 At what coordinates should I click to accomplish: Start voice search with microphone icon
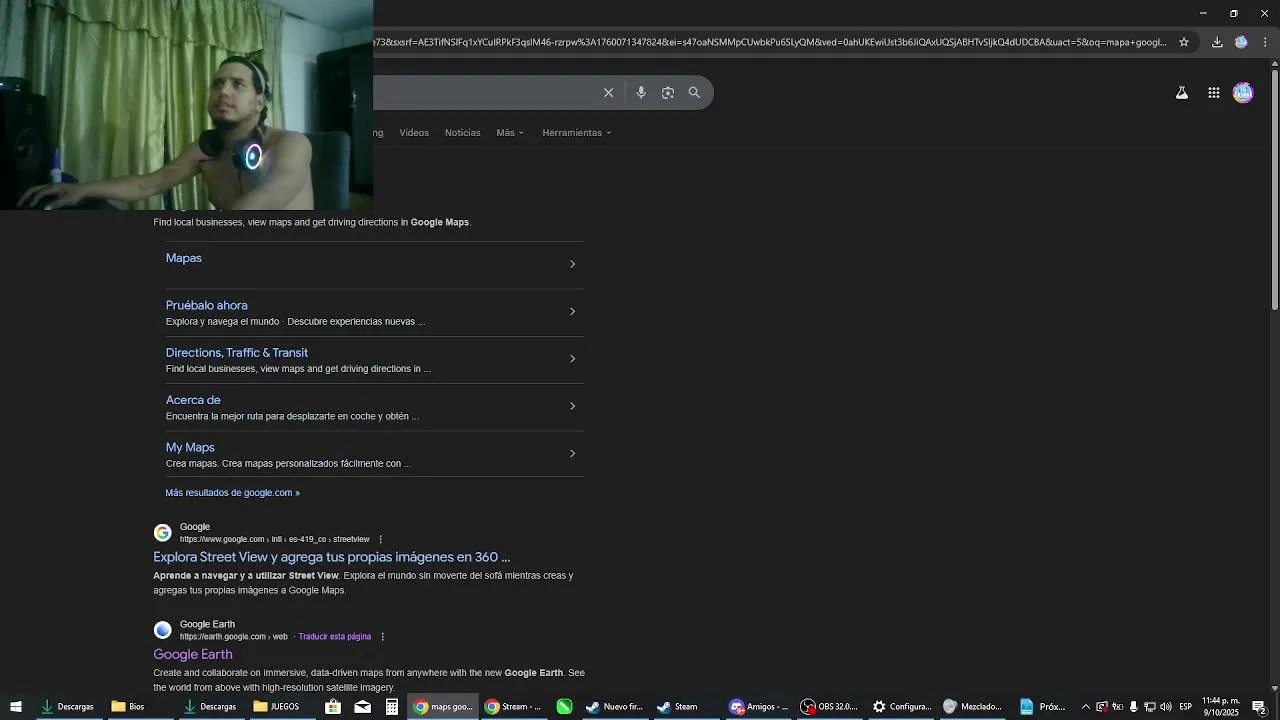click(641, 93)
